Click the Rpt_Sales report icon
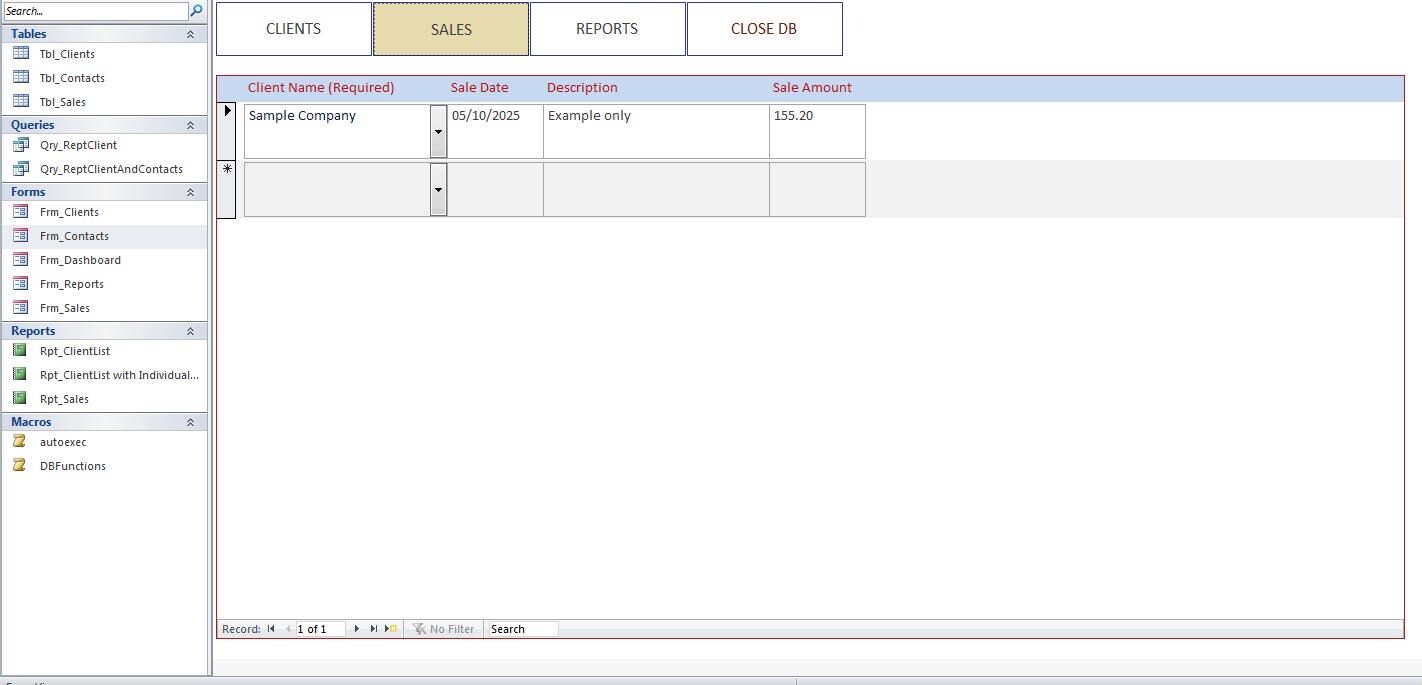Screen dimensions: 1422x685 point(20,399)
